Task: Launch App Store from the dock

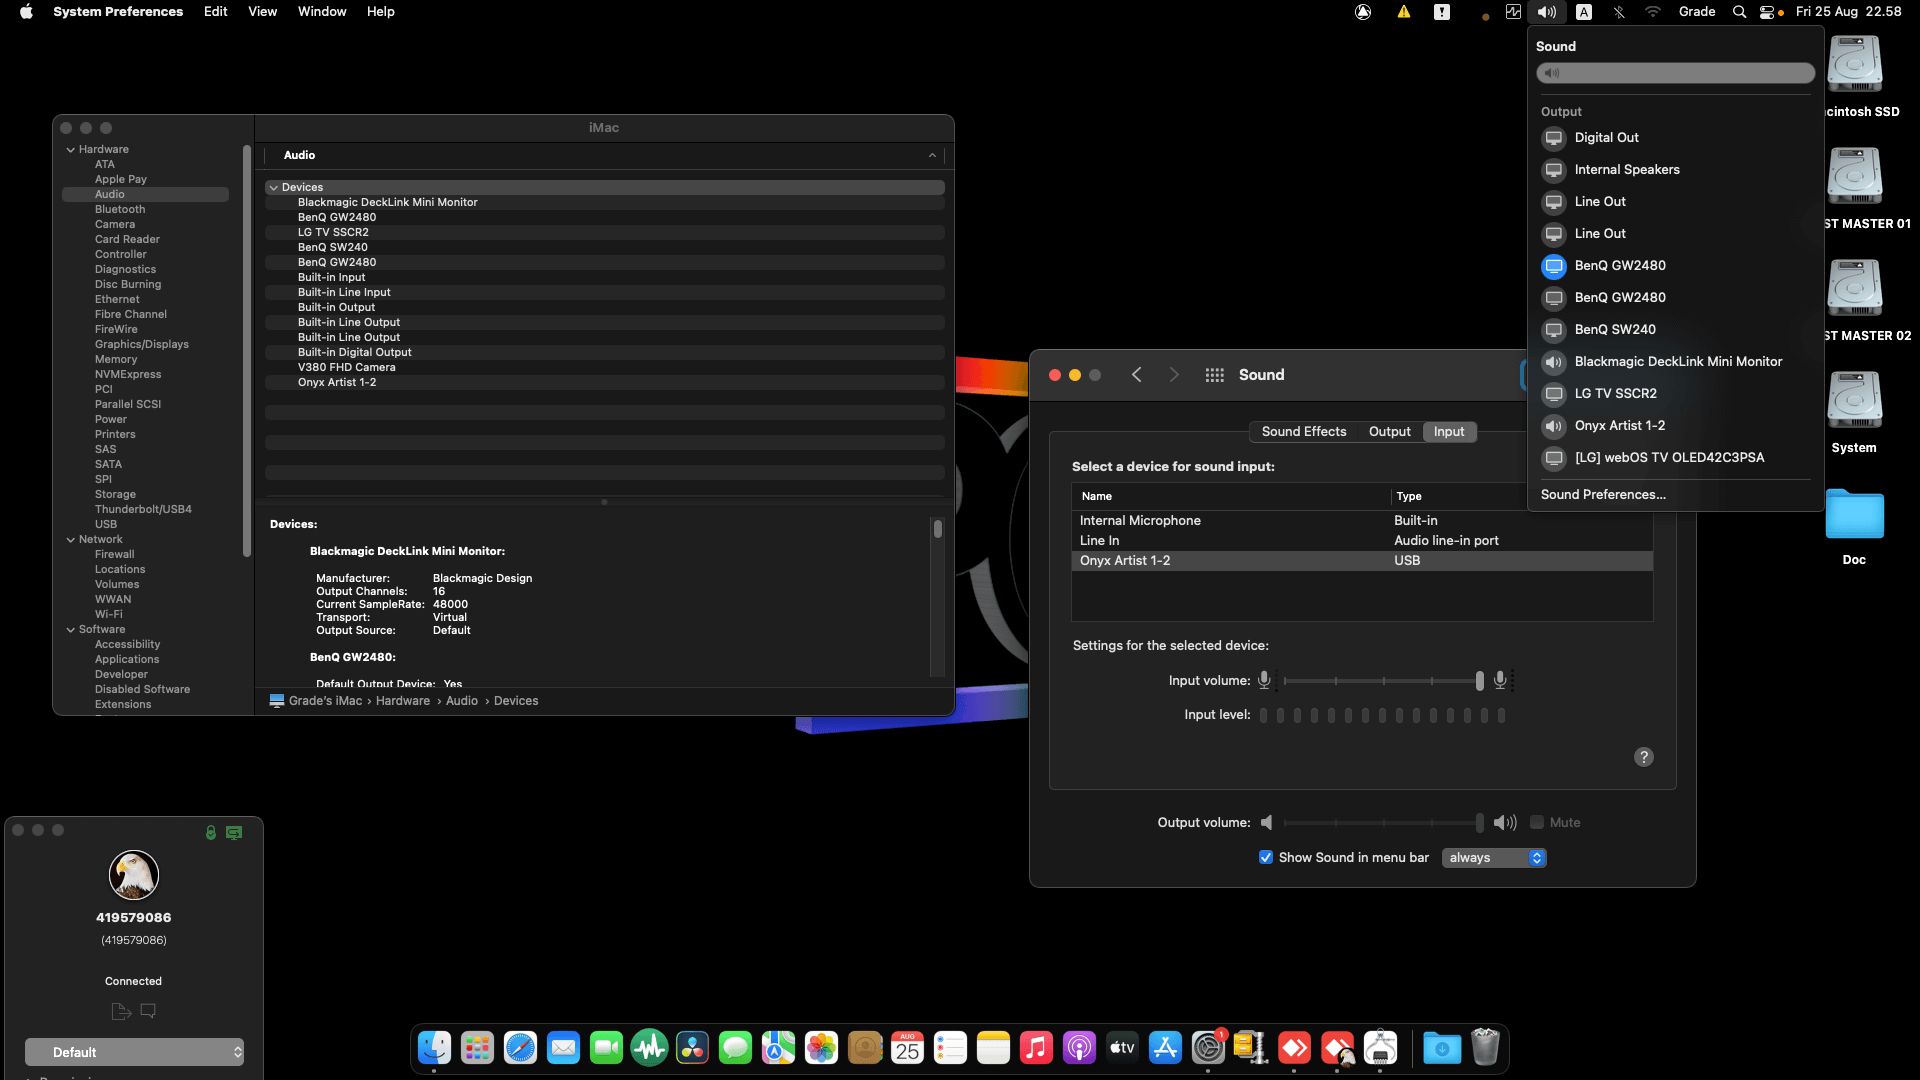Action: point(1165,1048)
